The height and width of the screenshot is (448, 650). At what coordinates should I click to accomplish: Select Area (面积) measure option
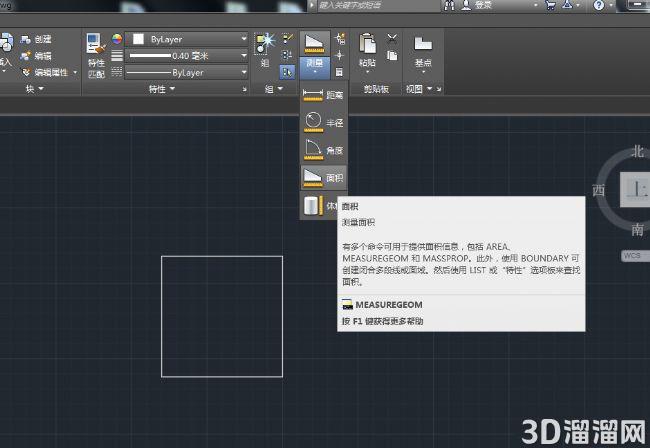tap(324, 177)
